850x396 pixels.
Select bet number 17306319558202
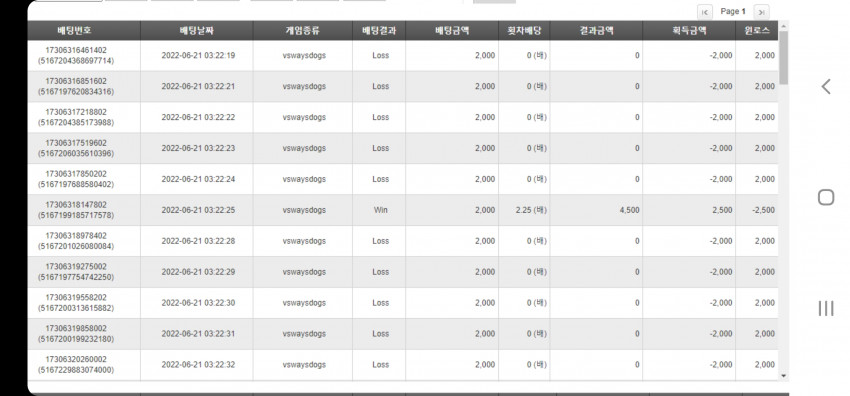(x=76, y=297)
